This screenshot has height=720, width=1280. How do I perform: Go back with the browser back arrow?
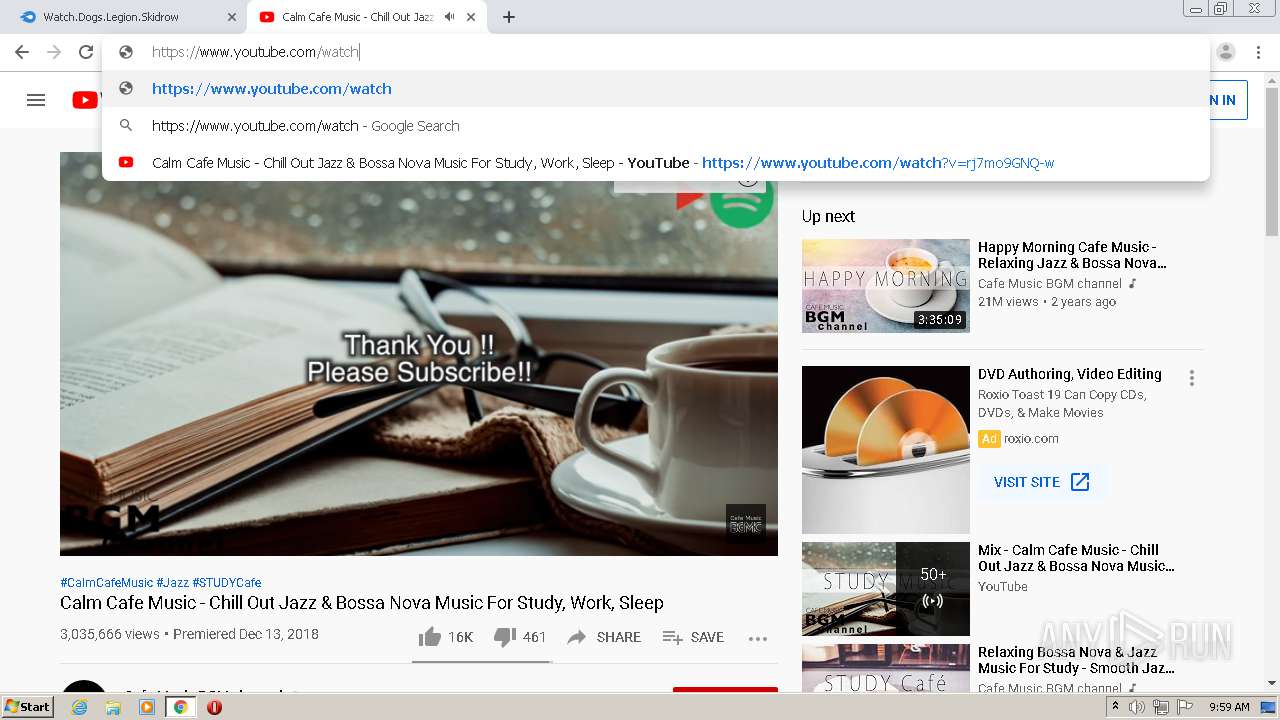[x=22, y=52]
